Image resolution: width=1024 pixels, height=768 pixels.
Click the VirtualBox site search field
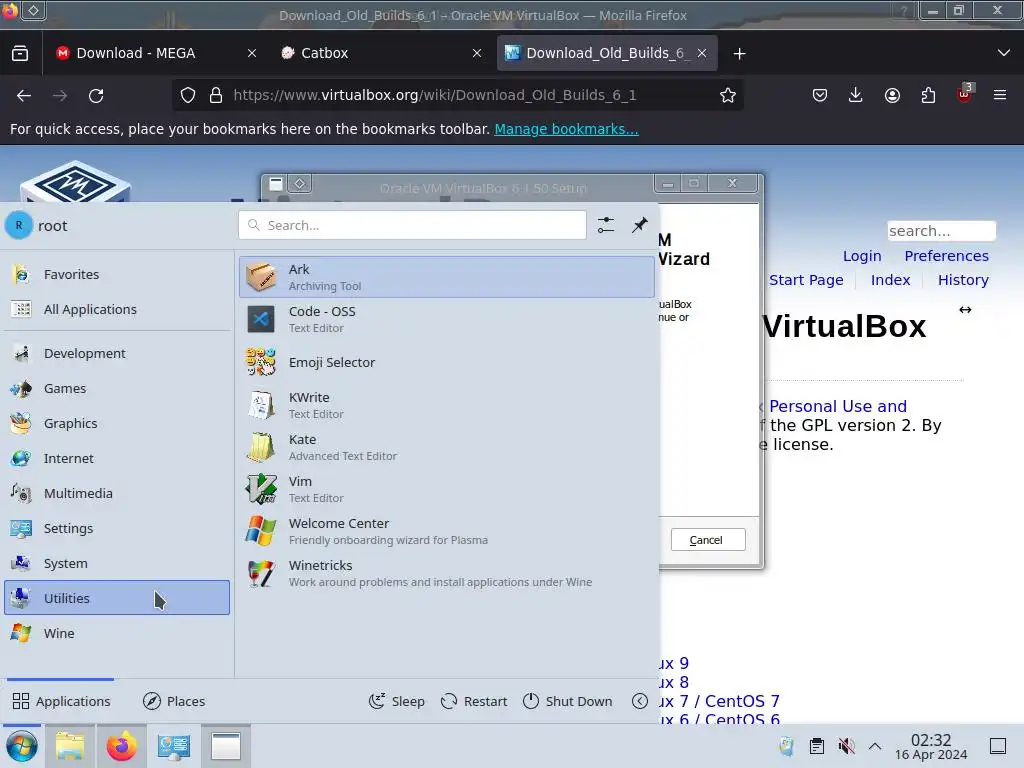point(941,231)
